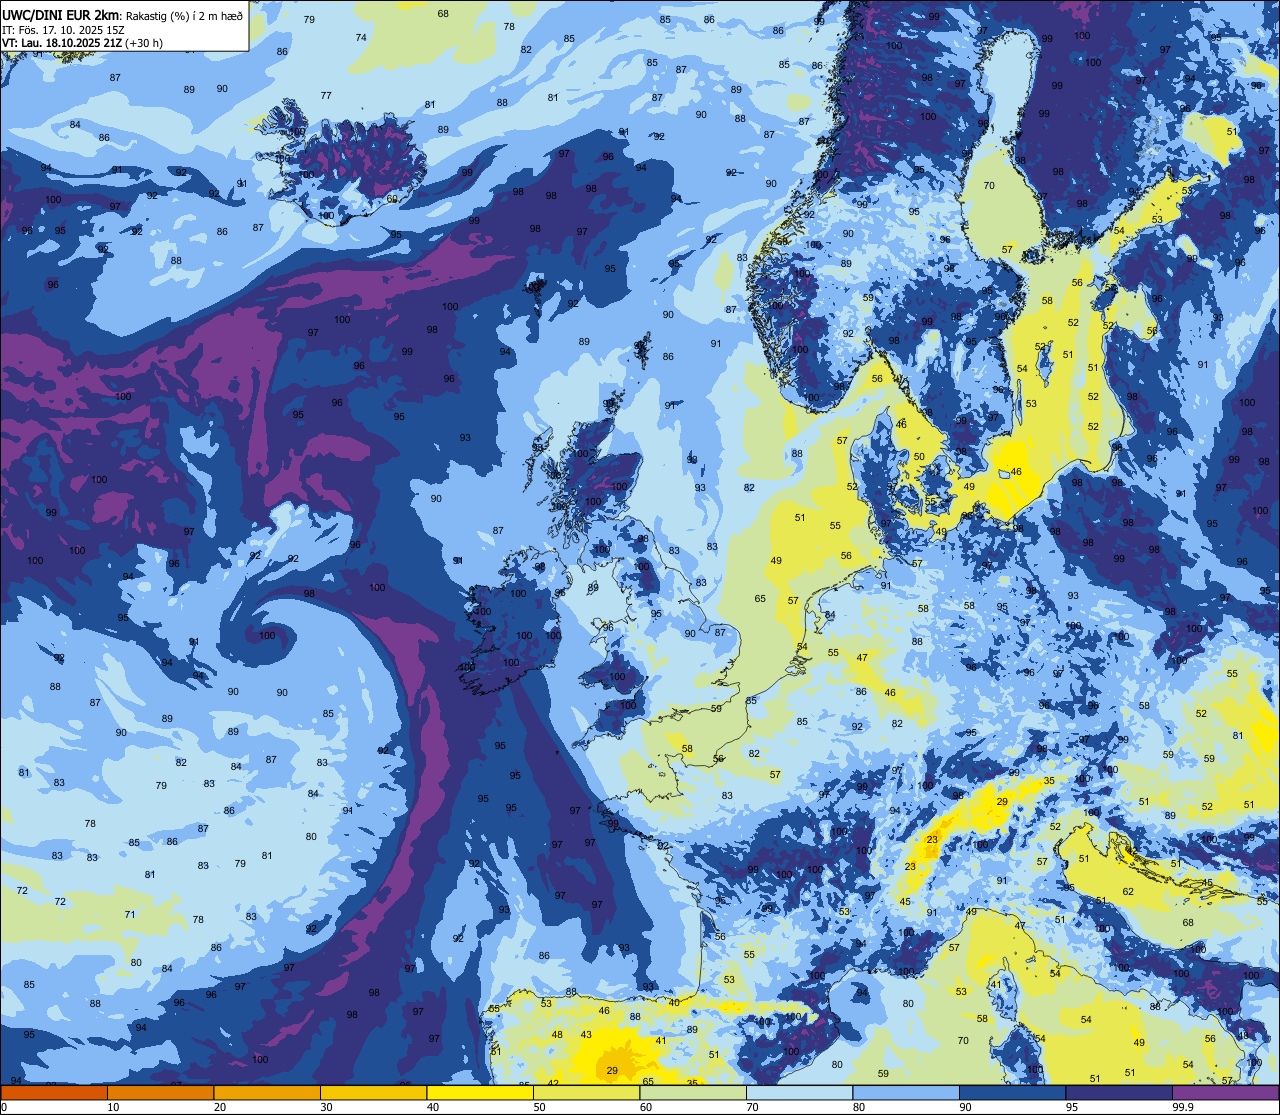This screenshot has width=1280, height=1115.
Task: Click the 71 value in the southwest Atlantic
Action: [x=130, y=915]
